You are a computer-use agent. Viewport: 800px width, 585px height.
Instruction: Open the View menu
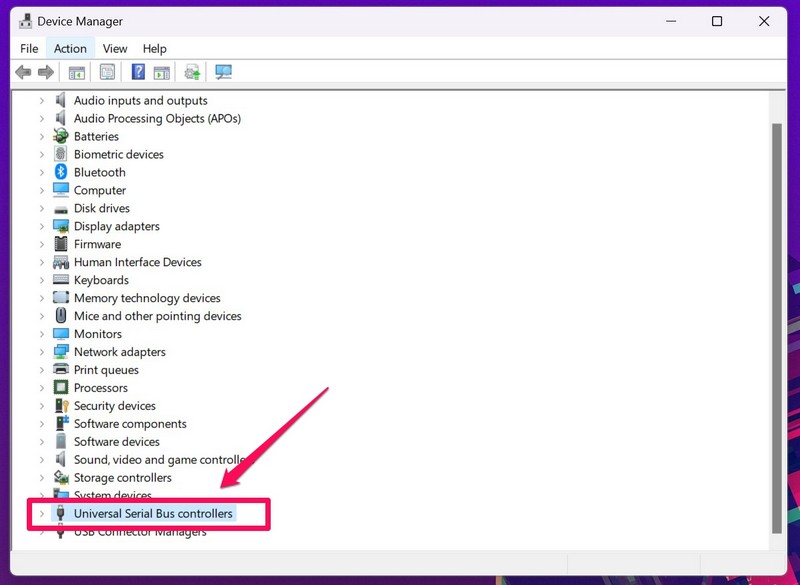115,48
